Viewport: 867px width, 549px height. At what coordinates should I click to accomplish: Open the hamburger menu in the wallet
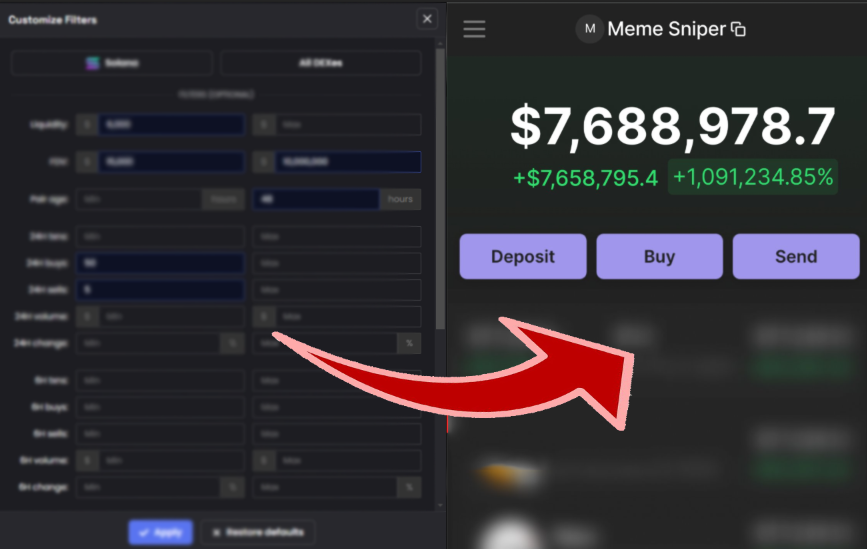tap(474, 29)
